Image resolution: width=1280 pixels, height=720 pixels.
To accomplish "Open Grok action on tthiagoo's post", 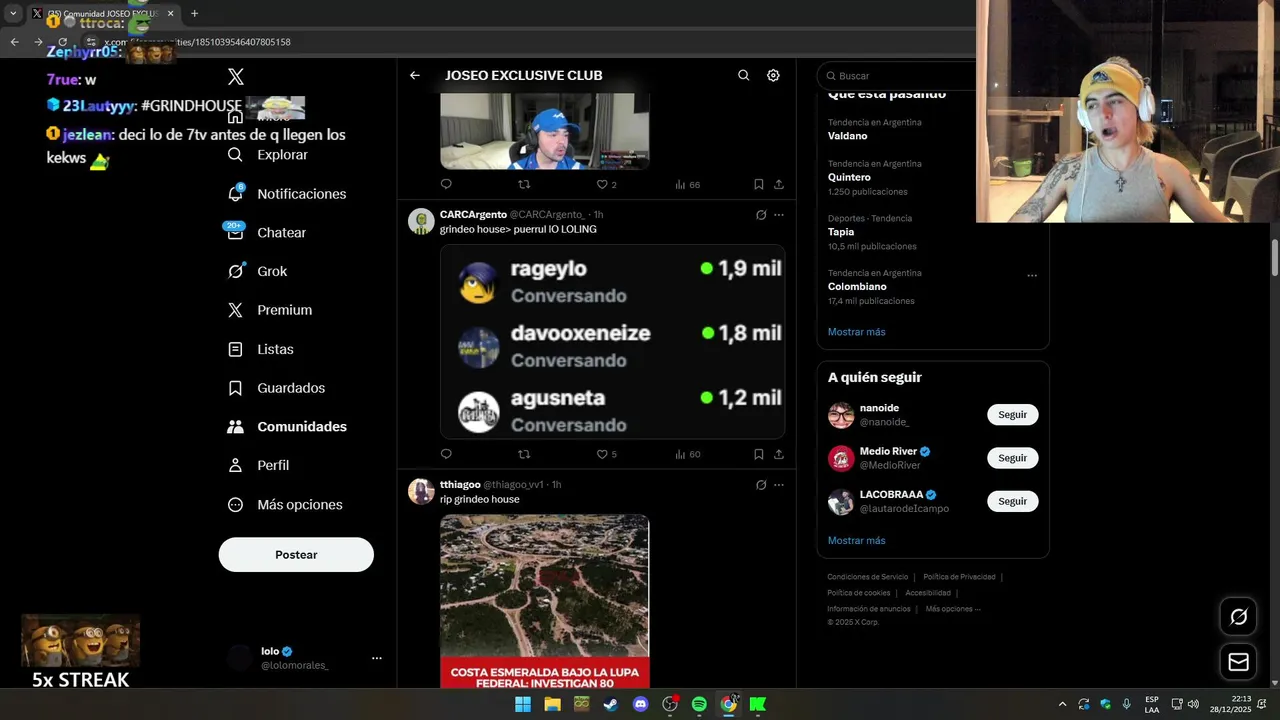I will click(x=761, y=485).
